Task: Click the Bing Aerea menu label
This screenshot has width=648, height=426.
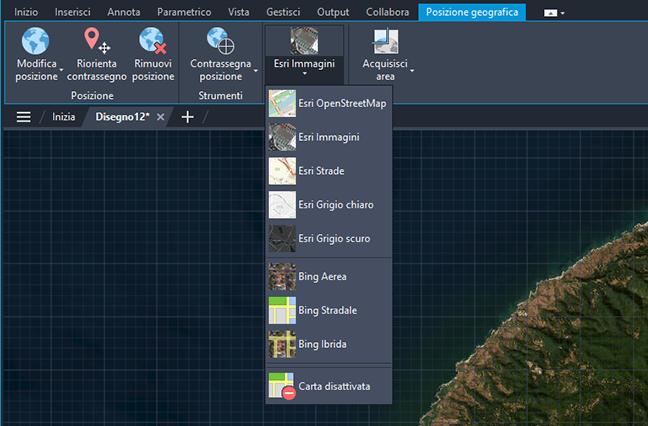Action: click(x=323, y=276)
